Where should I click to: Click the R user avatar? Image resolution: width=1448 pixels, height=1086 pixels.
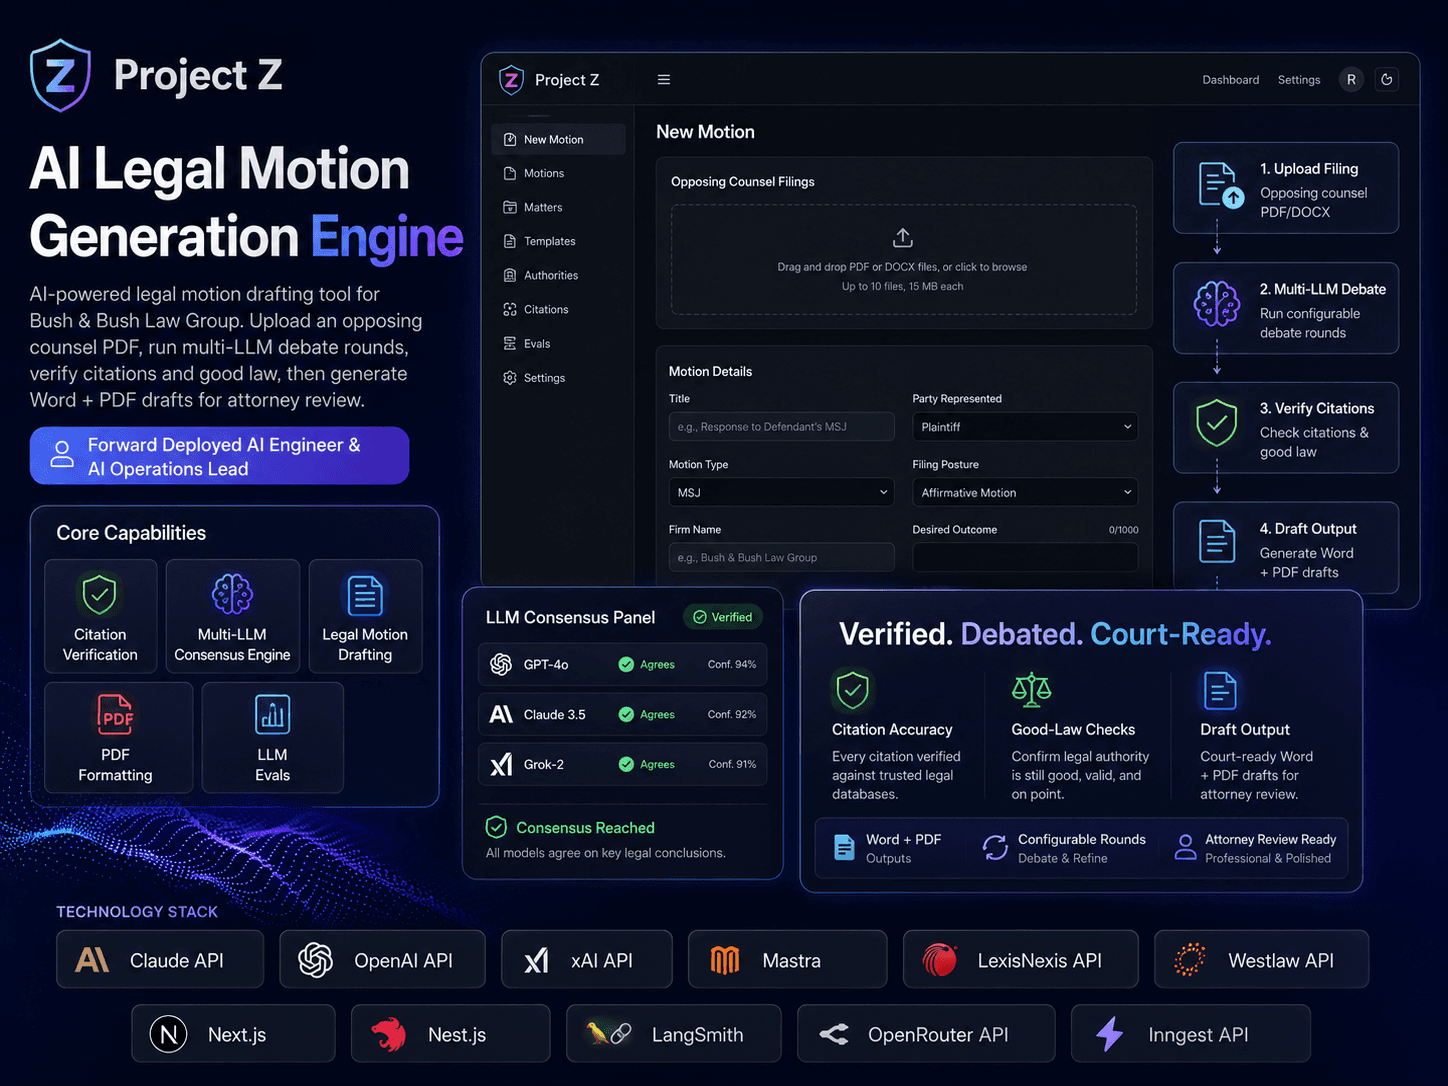[x=1351, y=79]
